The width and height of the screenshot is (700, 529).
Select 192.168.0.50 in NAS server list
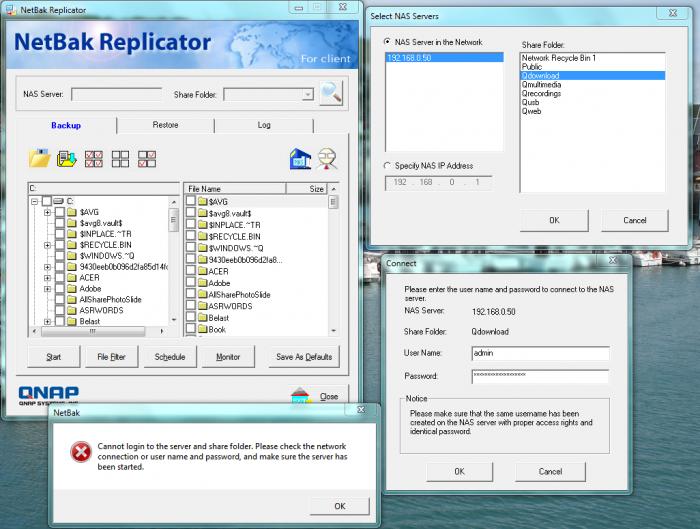pyautogui.click(x=444, y=58)
